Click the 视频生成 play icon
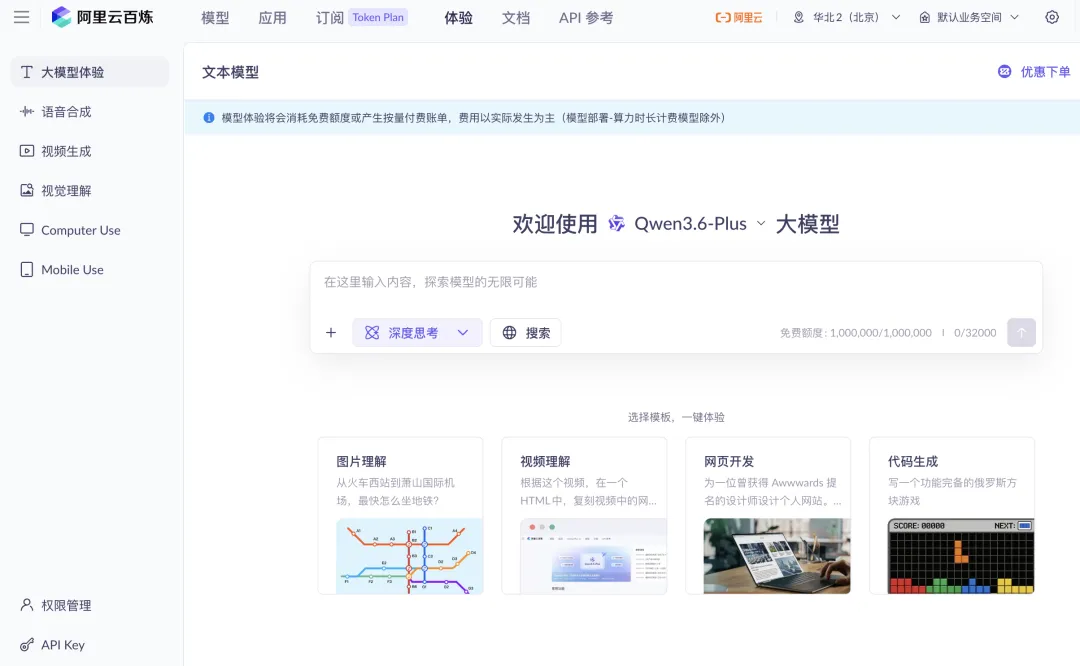 (x=27, y=151)
